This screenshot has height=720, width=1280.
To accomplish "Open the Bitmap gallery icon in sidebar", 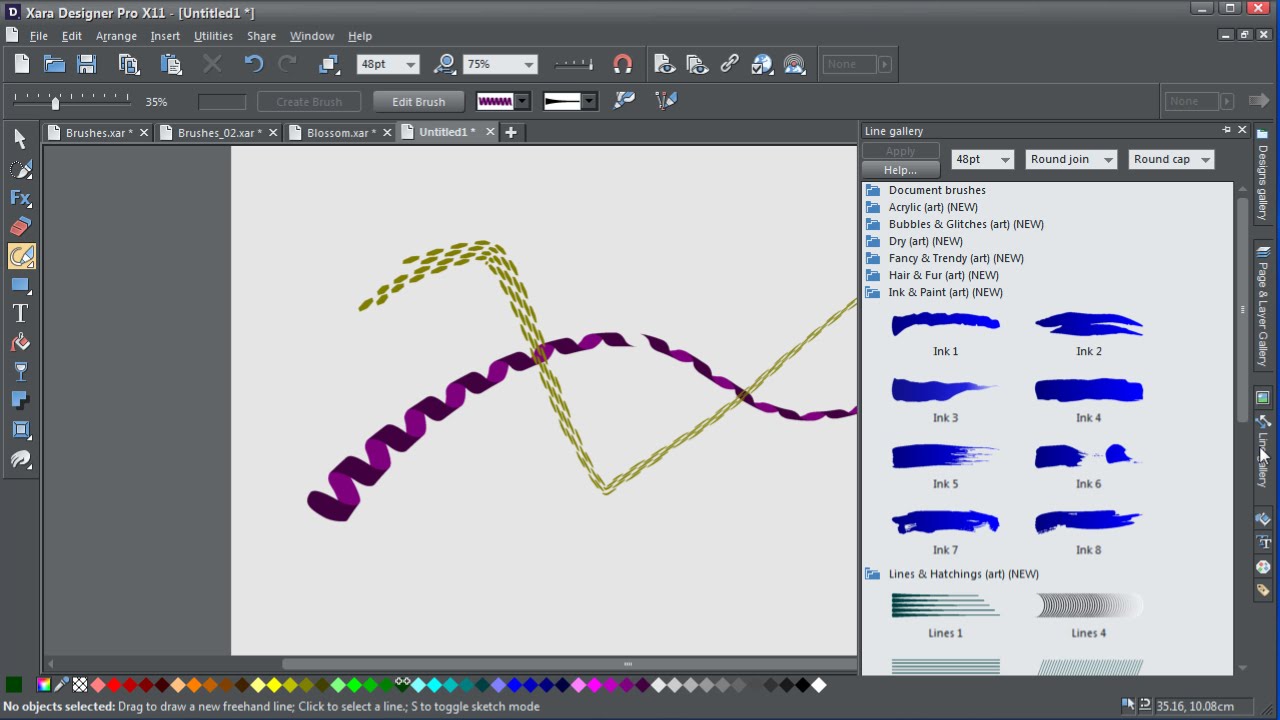I will [x=1263, y=397].
